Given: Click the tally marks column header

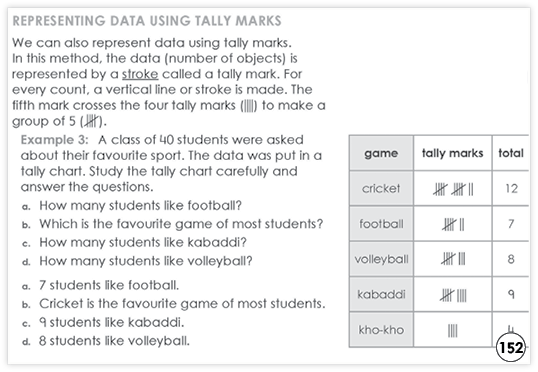Looking at the screenshot, I should click(453, 153).
